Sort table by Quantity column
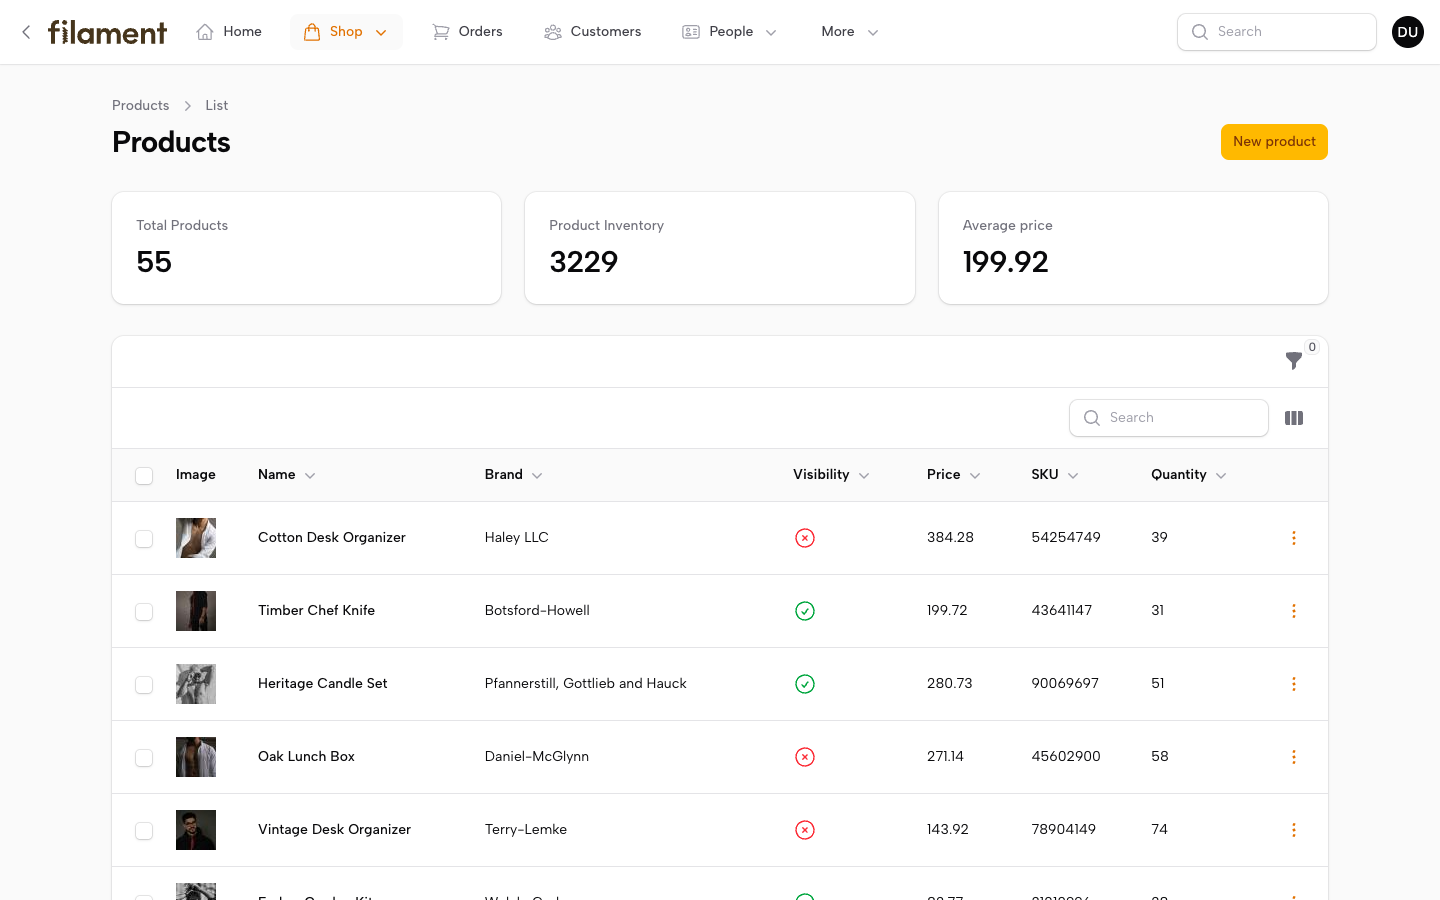Viewport: 1440px width, 900px height. pos(1188,475)
